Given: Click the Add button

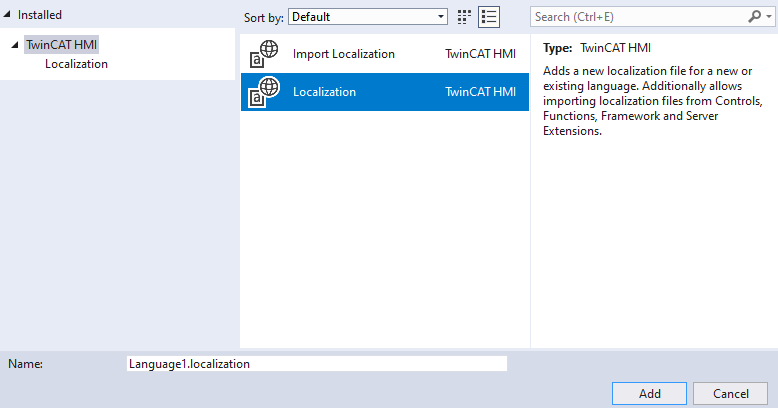Looking at the screenshot, I should pyautogui.click(x=649, y=394).
